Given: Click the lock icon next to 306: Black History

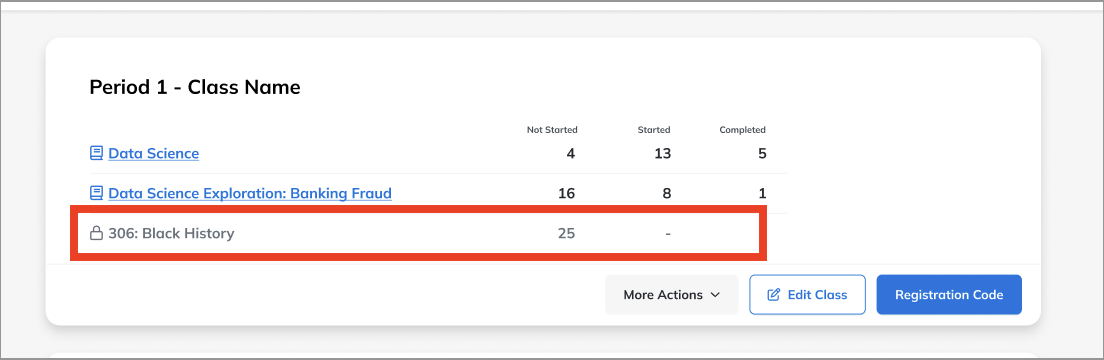Looking at the screenshot, I should click(x=96, y=233).
